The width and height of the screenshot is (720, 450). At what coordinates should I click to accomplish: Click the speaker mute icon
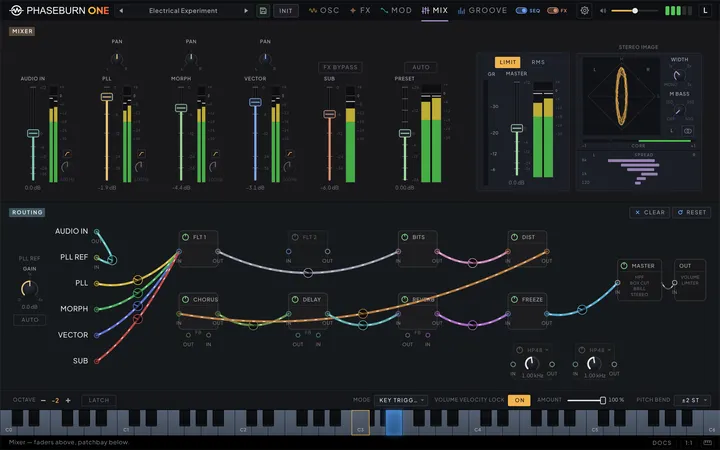point(603,11)
